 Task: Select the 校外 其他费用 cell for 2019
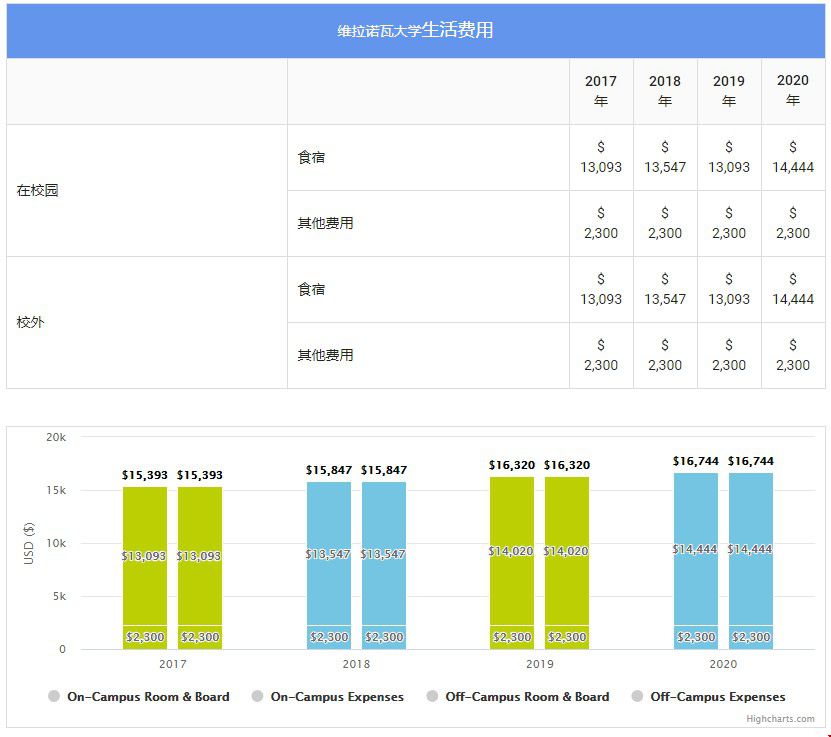pyautogui.click(x=729, y=356)
